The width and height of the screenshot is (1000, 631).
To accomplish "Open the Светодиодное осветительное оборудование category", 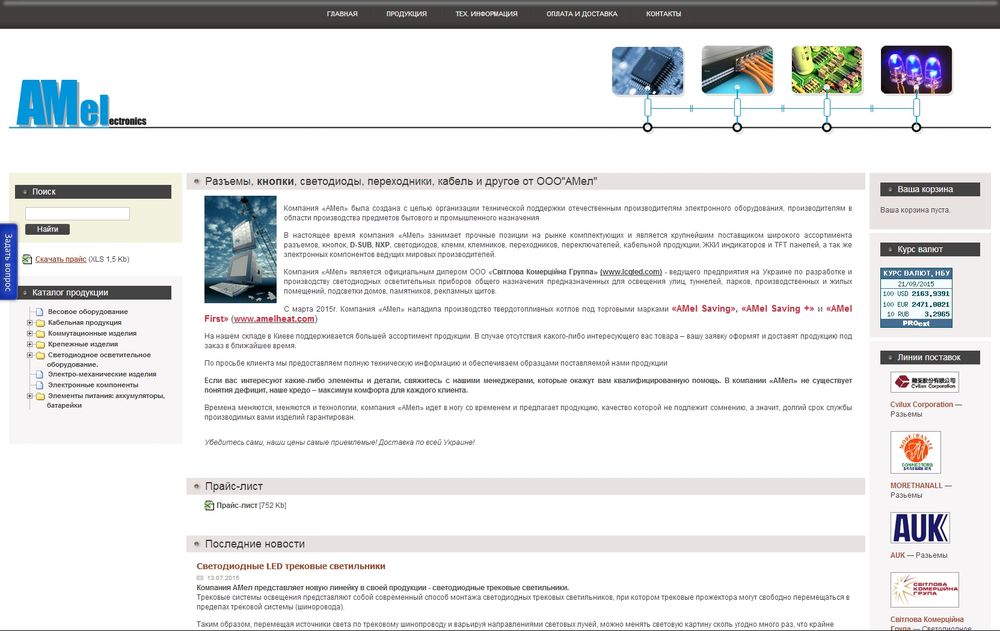I will 99,360.
